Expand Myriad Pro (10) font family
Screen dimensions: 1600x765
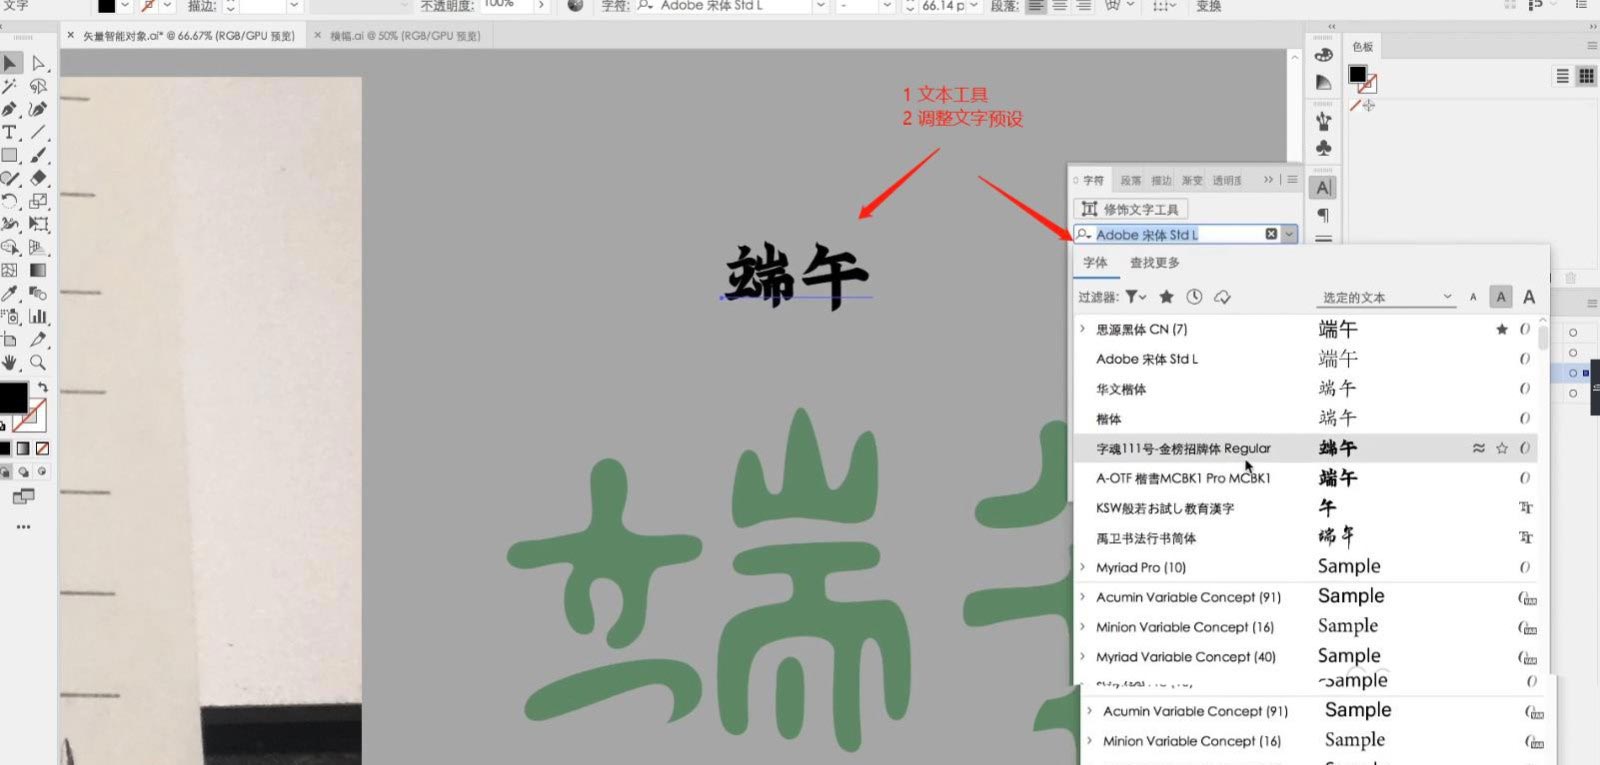(1082, 567)
